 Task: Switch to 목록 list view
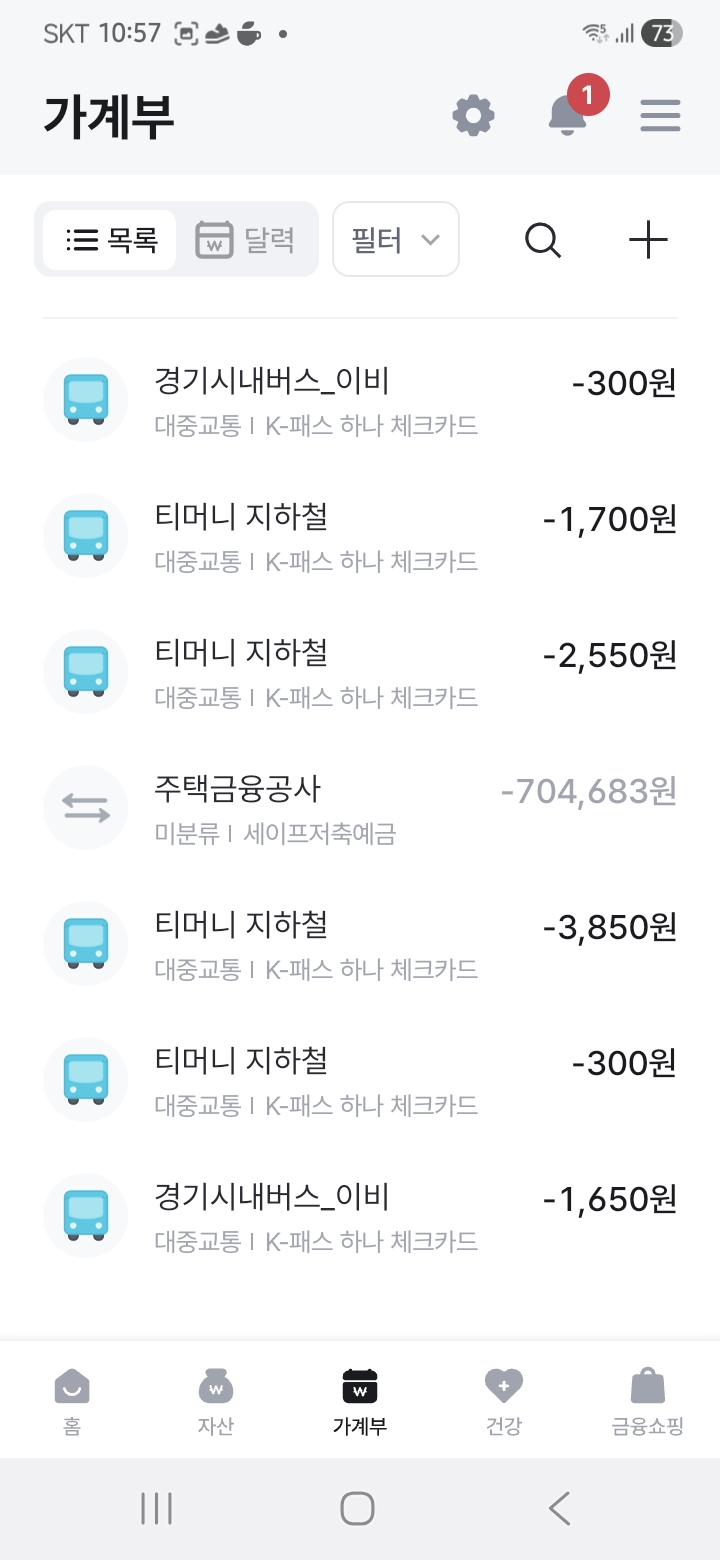point(111,240)
